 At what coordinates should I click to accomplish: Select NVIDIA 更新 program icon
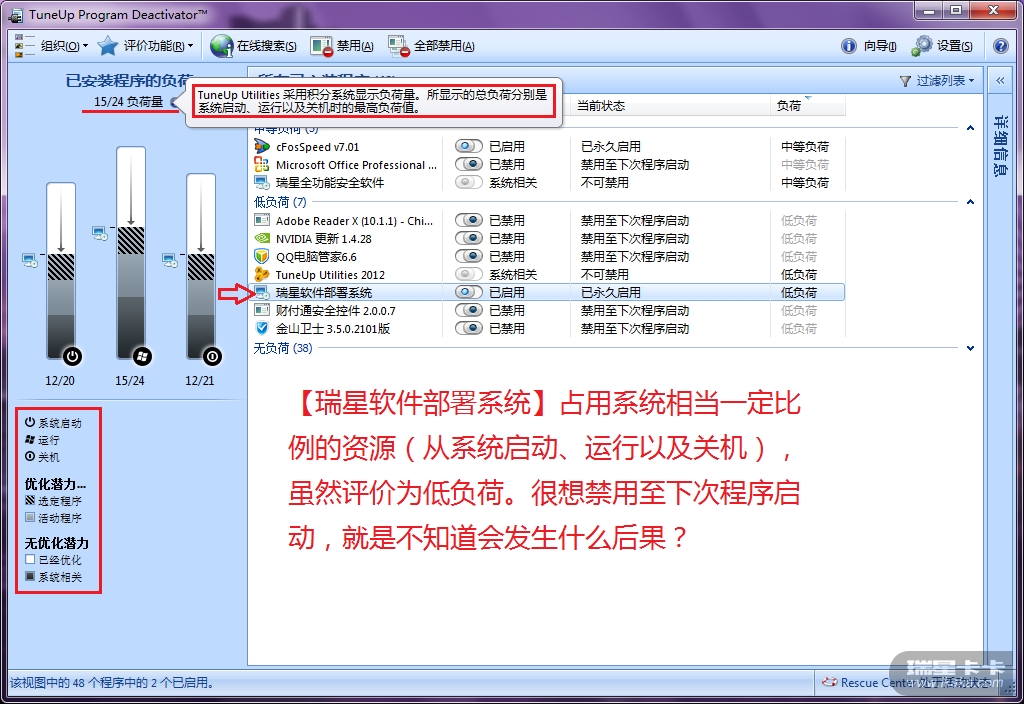point(262,238)
